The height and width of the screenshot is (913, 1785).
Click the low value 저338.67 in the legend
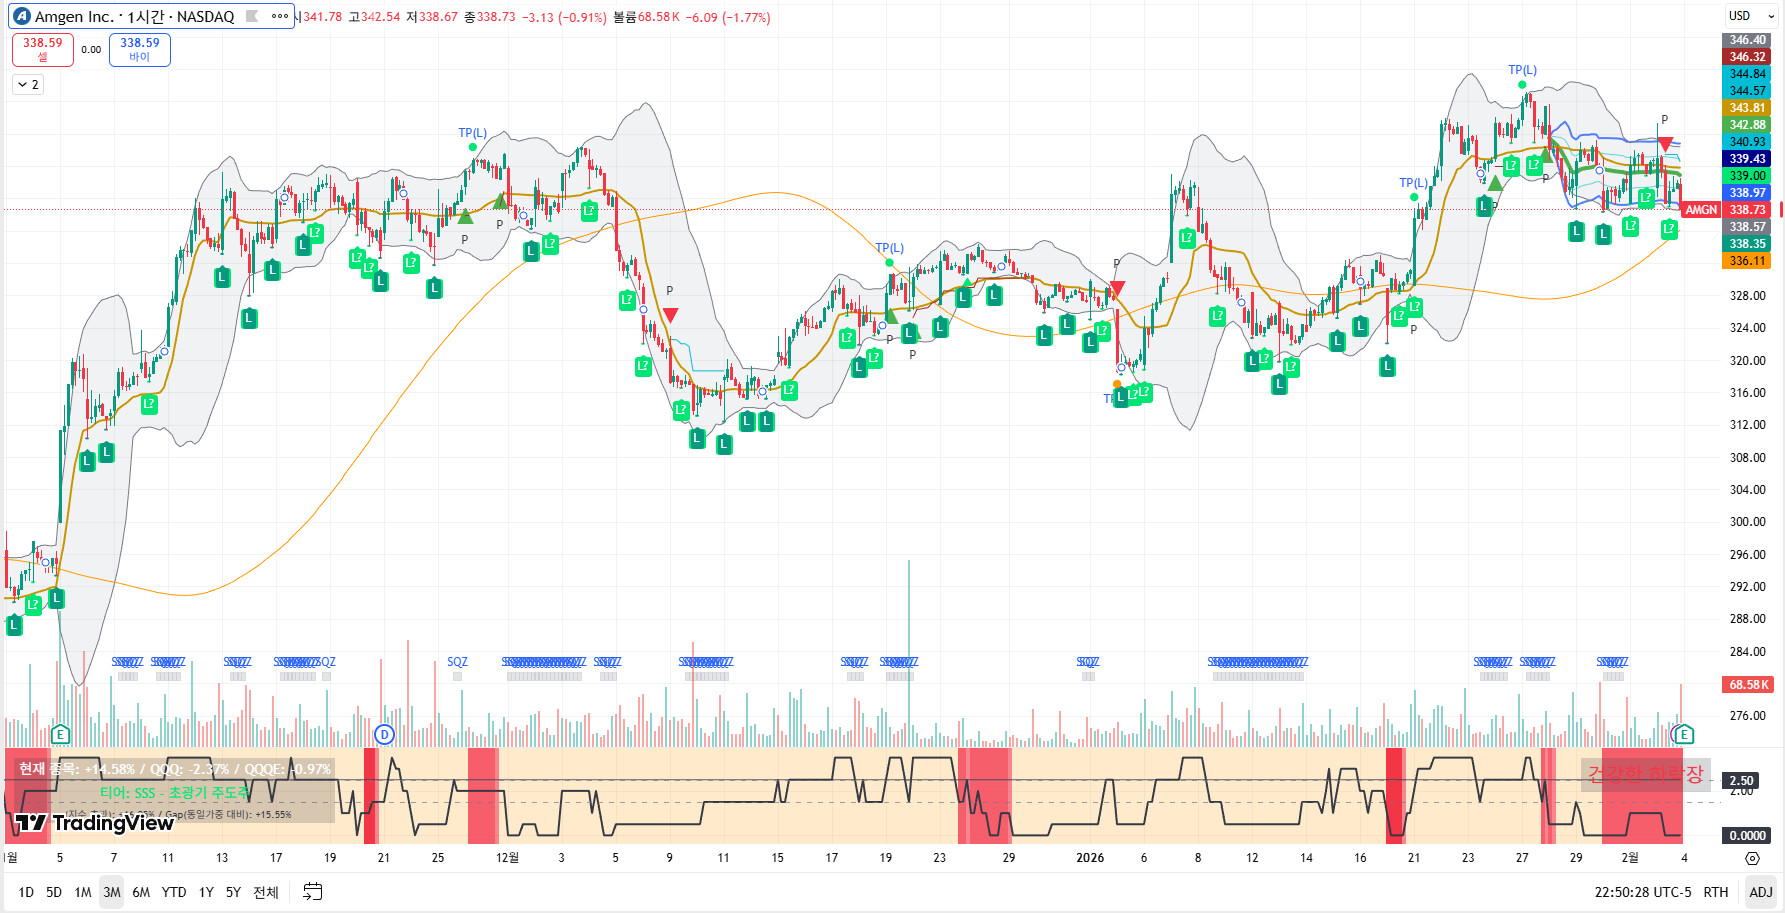[432, 17]
